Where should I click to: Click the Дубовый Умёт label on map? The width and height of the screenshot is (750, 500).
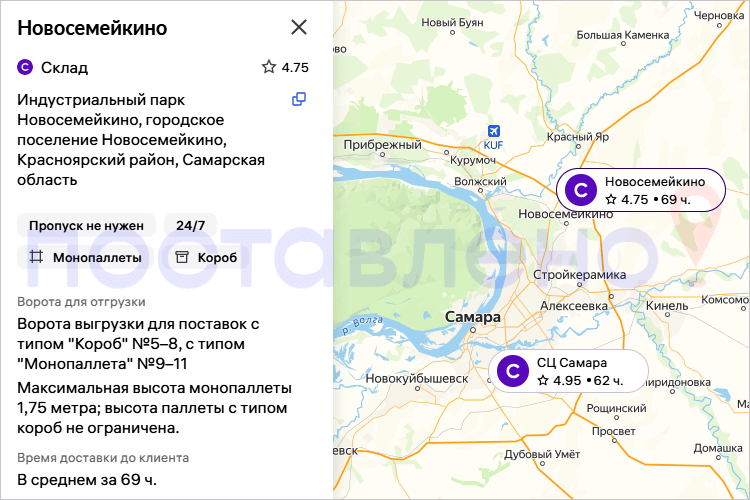click(542, 454)
